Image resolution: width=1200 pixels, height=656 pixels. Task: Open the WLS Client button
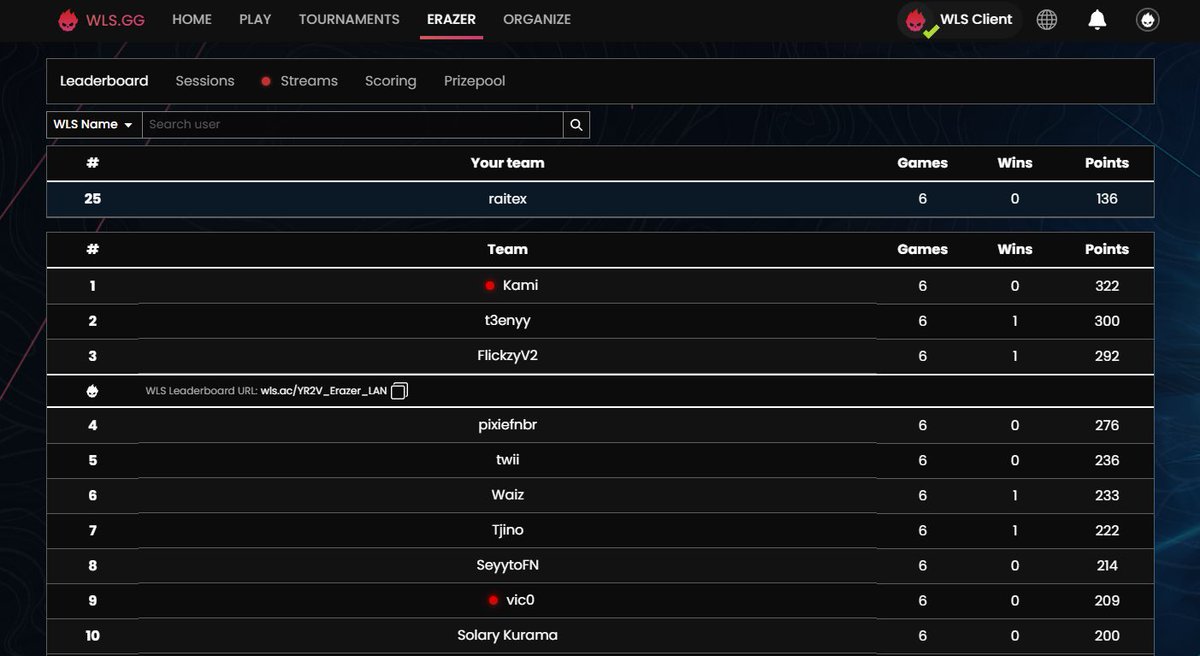(960, 19)
